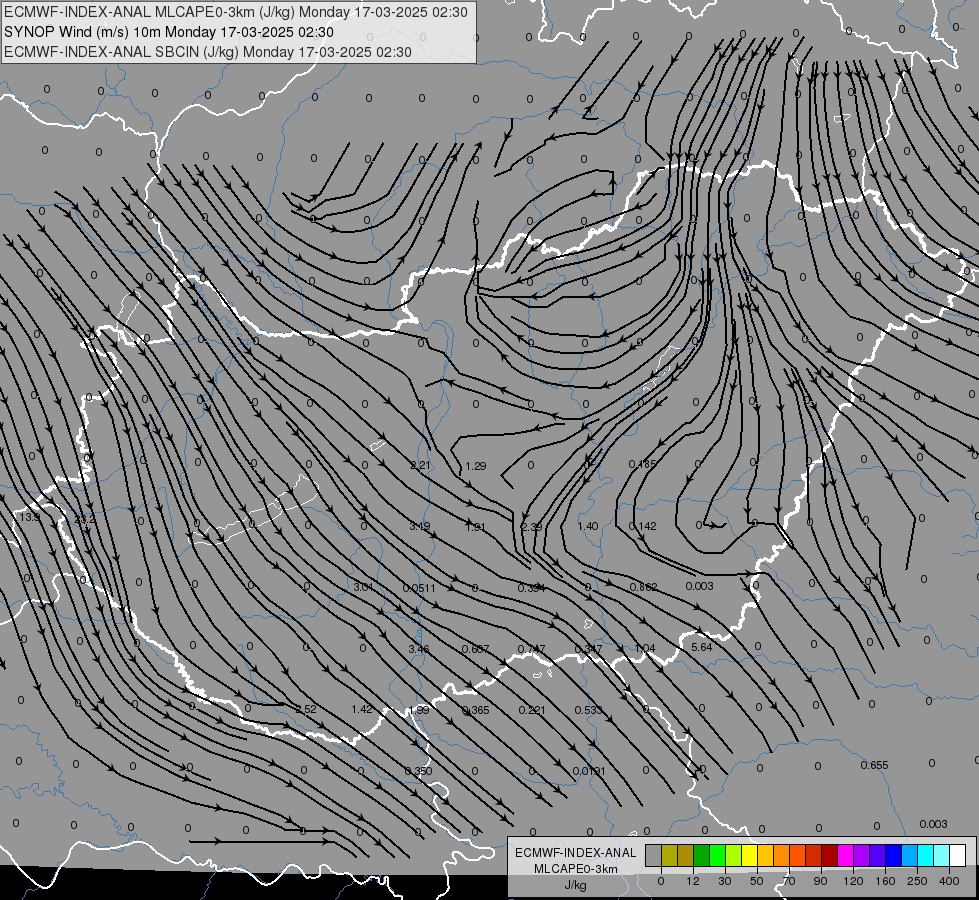This screenshot has width=979, height=900.
Task: Click the map value 1.40
Action: pyautogui.click(x=588, y=527)
